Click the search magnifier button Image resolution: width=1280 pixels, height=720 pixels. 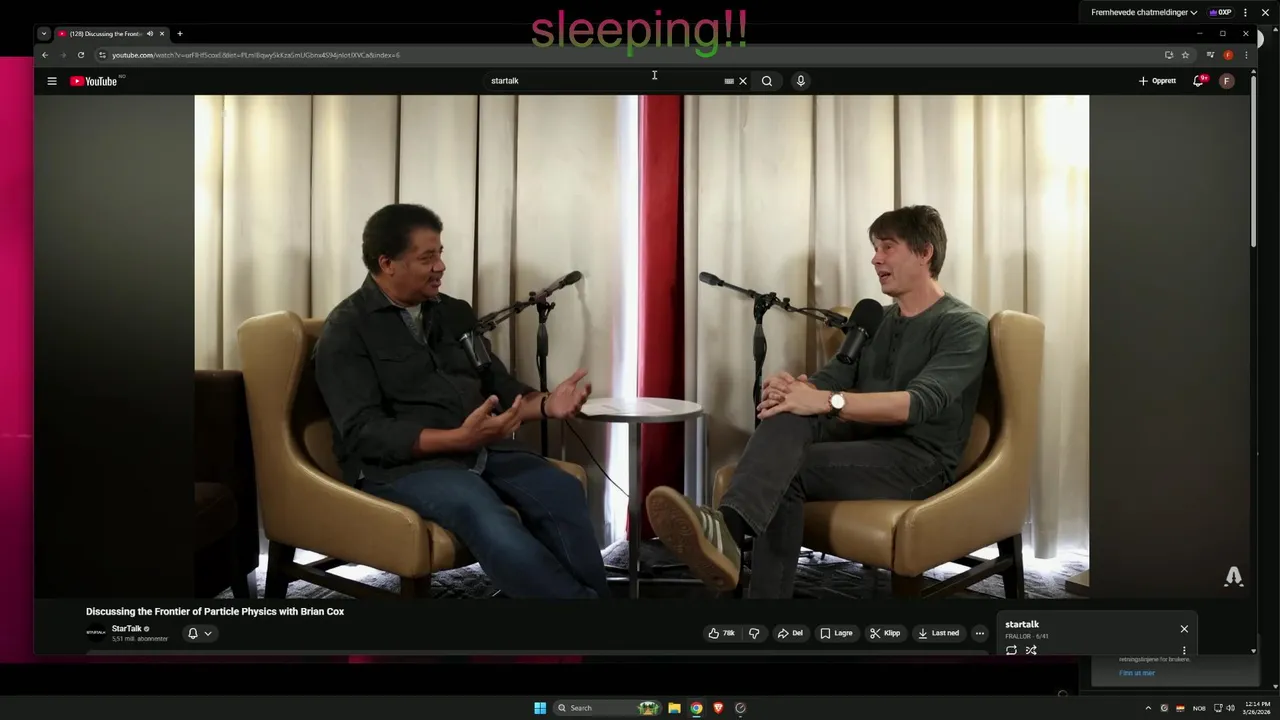coord(767,81)
